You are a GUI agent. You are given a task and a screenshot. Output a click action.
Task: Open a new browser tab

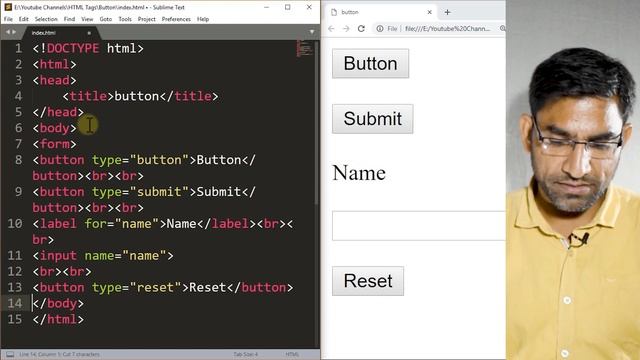pos(447,12)
